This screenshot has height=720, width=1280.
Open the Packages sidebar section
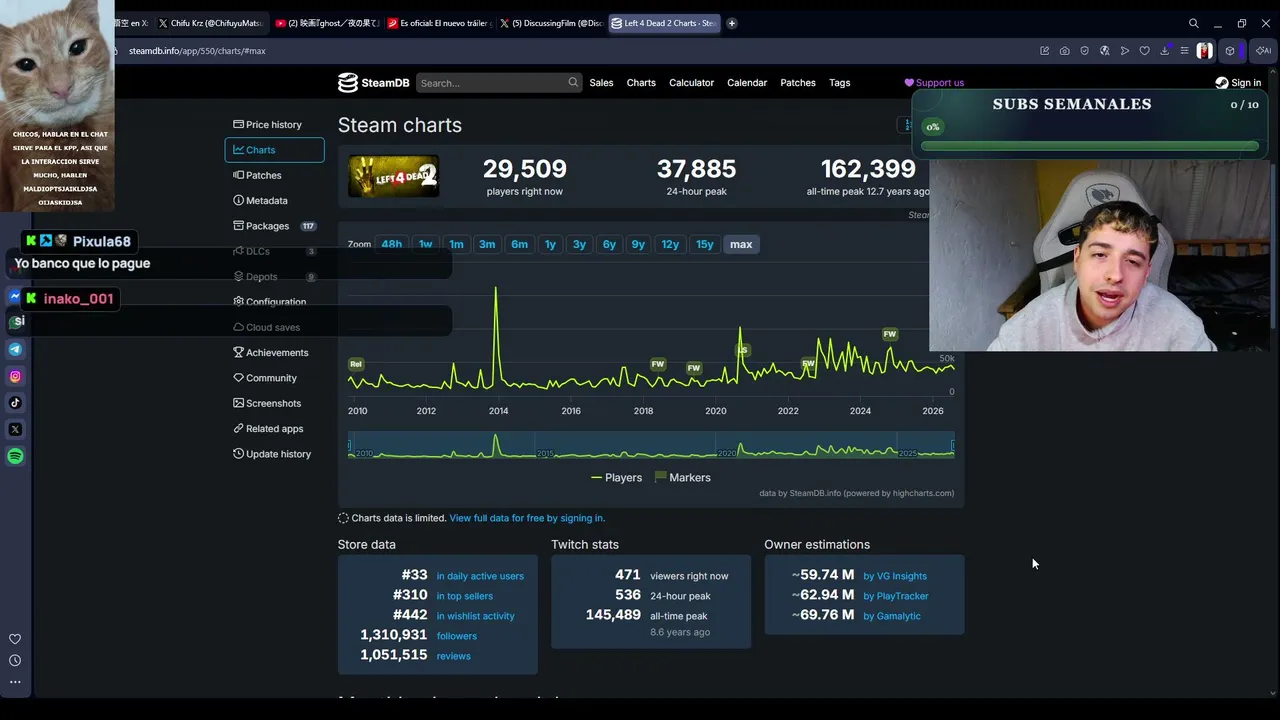click(274, 226)
